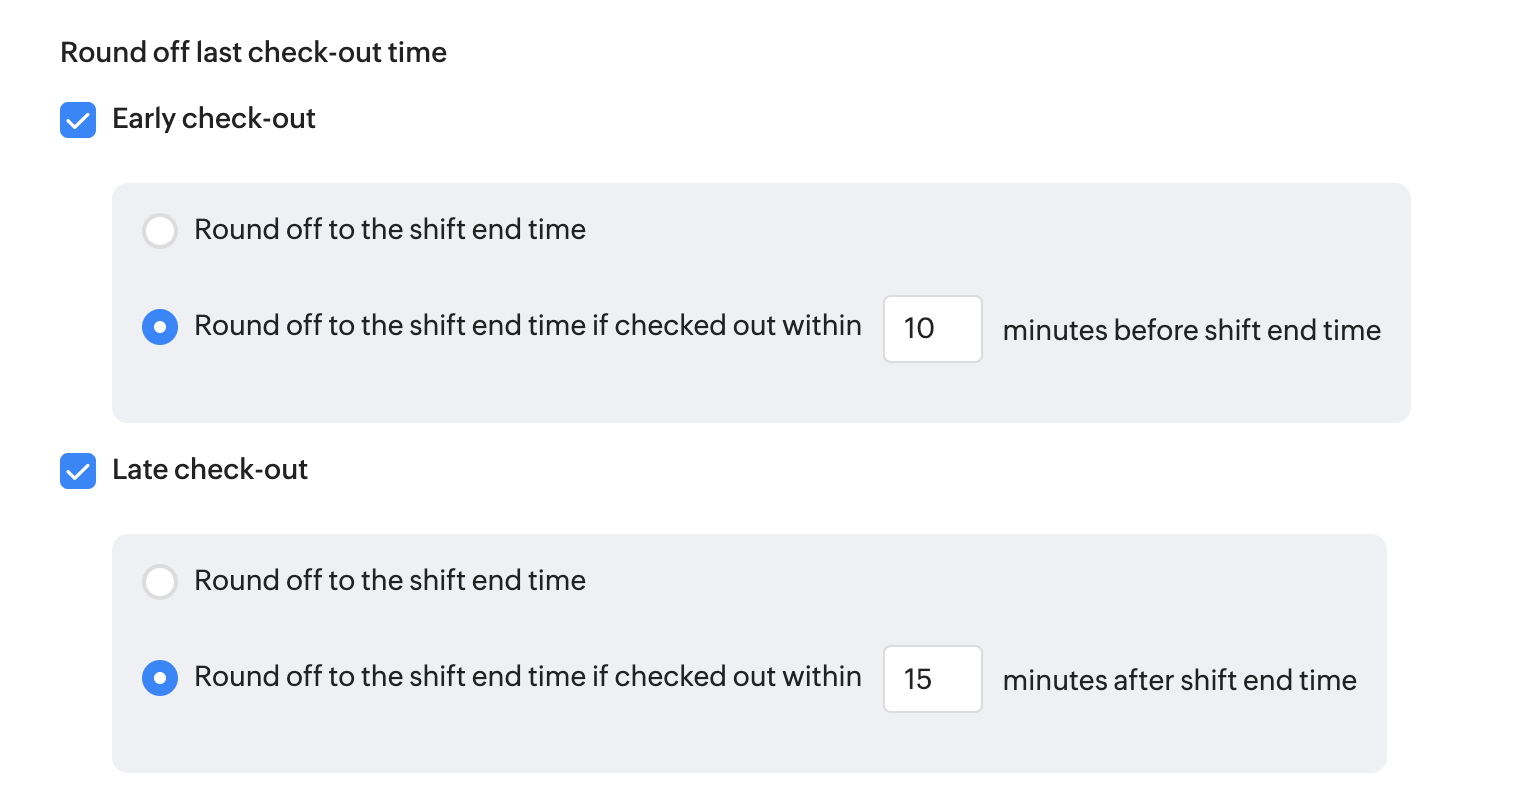Click the "Round off last check-out time" heading

coord(253,52)
